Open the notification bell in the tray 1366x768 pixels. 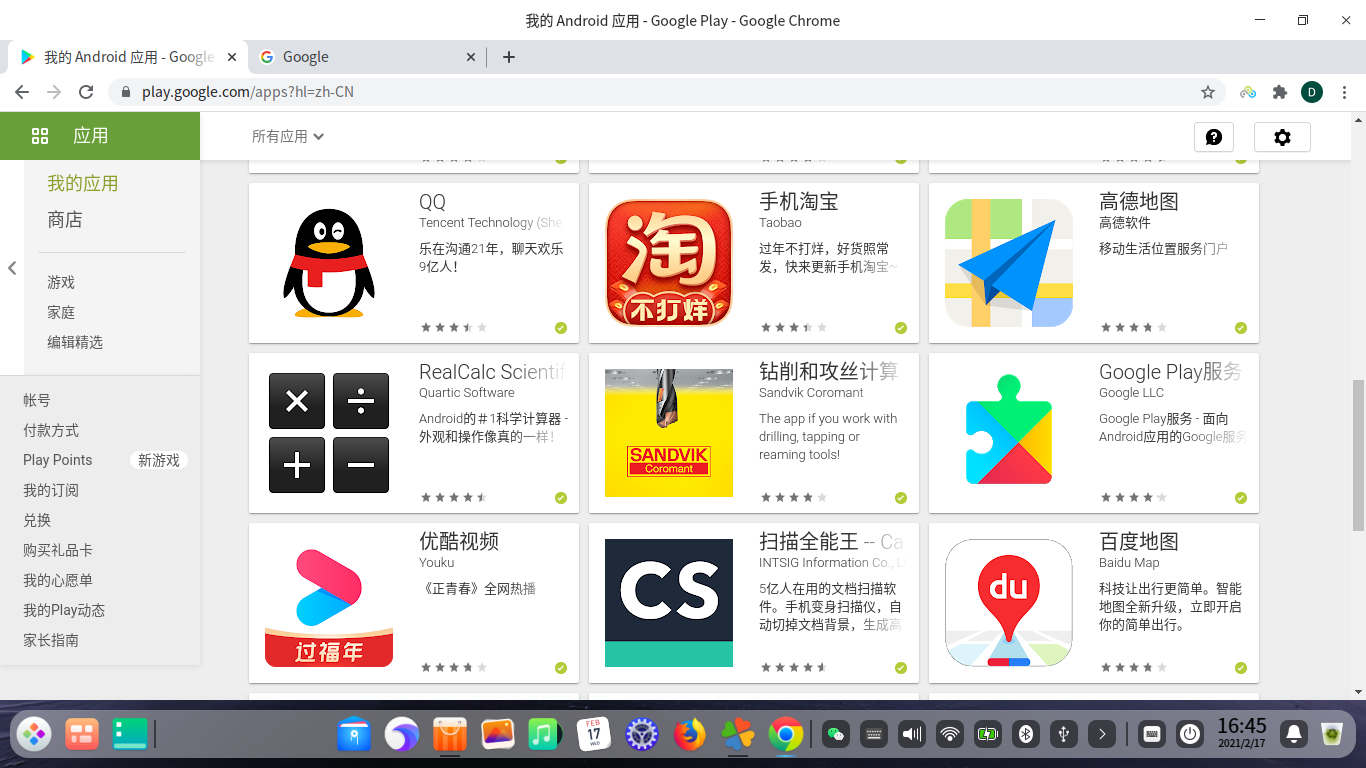(1294, 734)
